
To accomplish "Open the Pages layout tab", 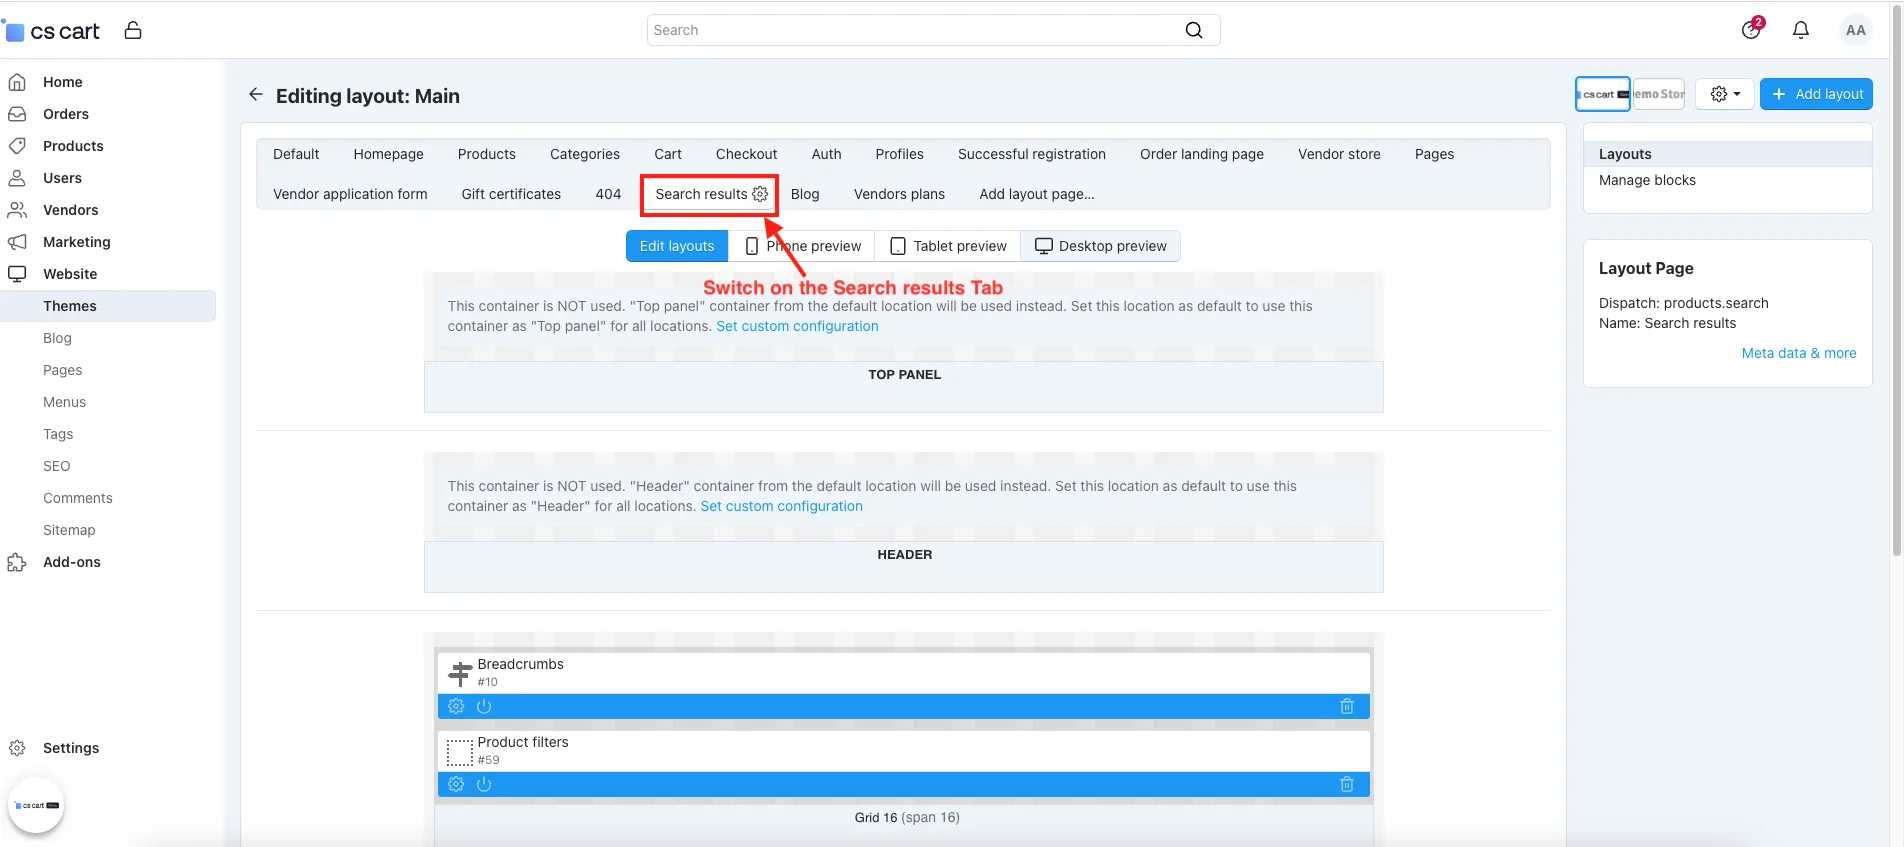I will [1434, 154].
